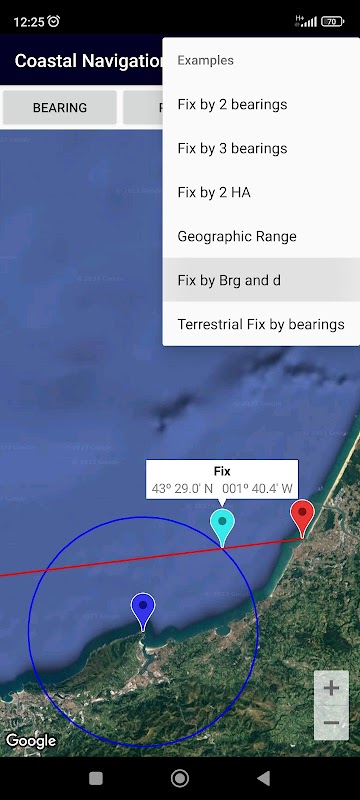Zoom out with the minus button
Image resolution: width=360 pixels, height=800 pixels.
point(331,722)
